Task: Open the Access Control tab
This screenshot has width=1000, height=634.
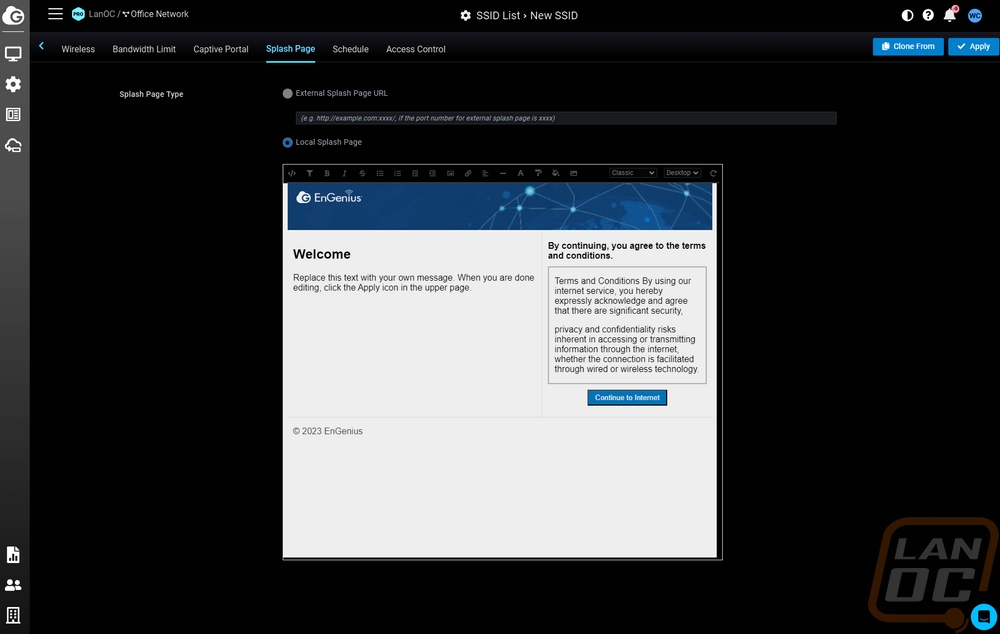Action: [x=416, y=49]
